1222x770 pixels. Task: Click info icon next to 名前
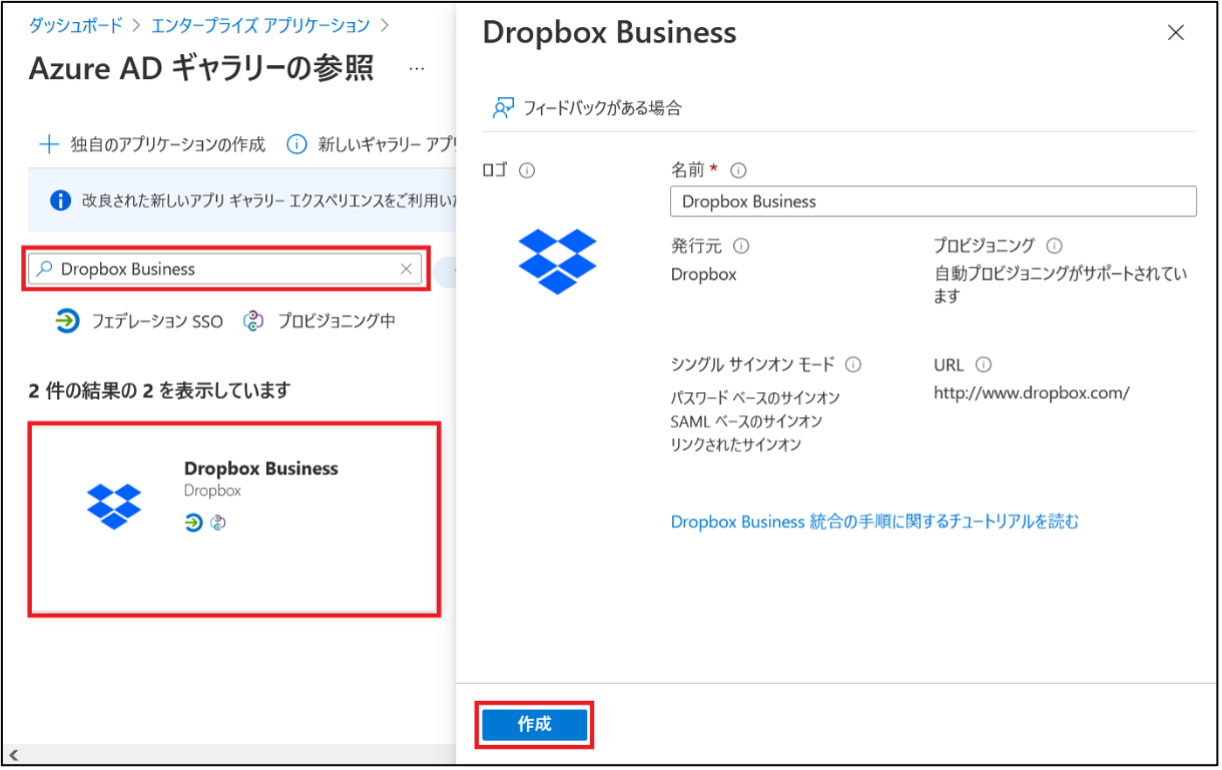[x=739, y=170]
